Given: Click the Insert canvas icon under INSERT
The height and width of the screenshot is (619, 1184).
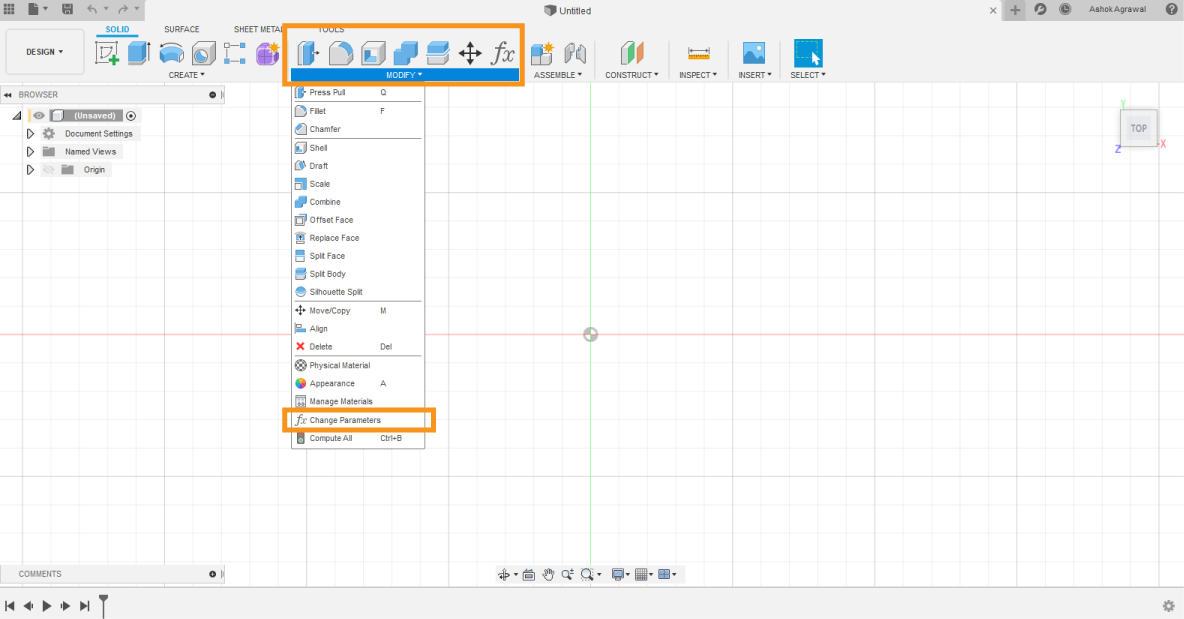Looking at the screenshot, I should [x=754, y=52].
